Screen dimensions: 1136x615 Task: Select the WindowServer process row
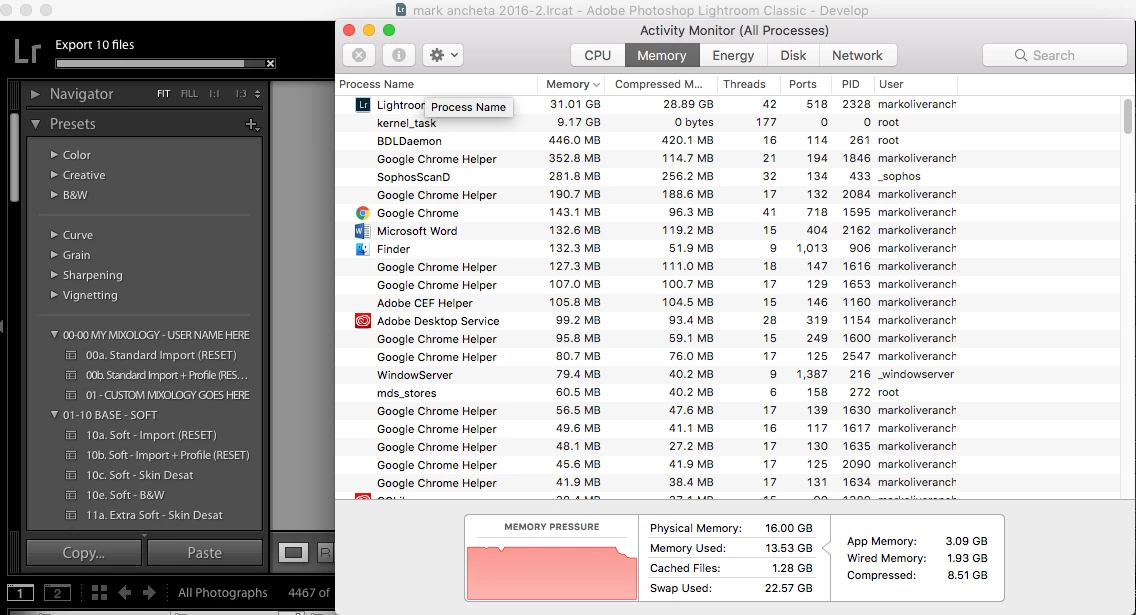tap(728, 375)
